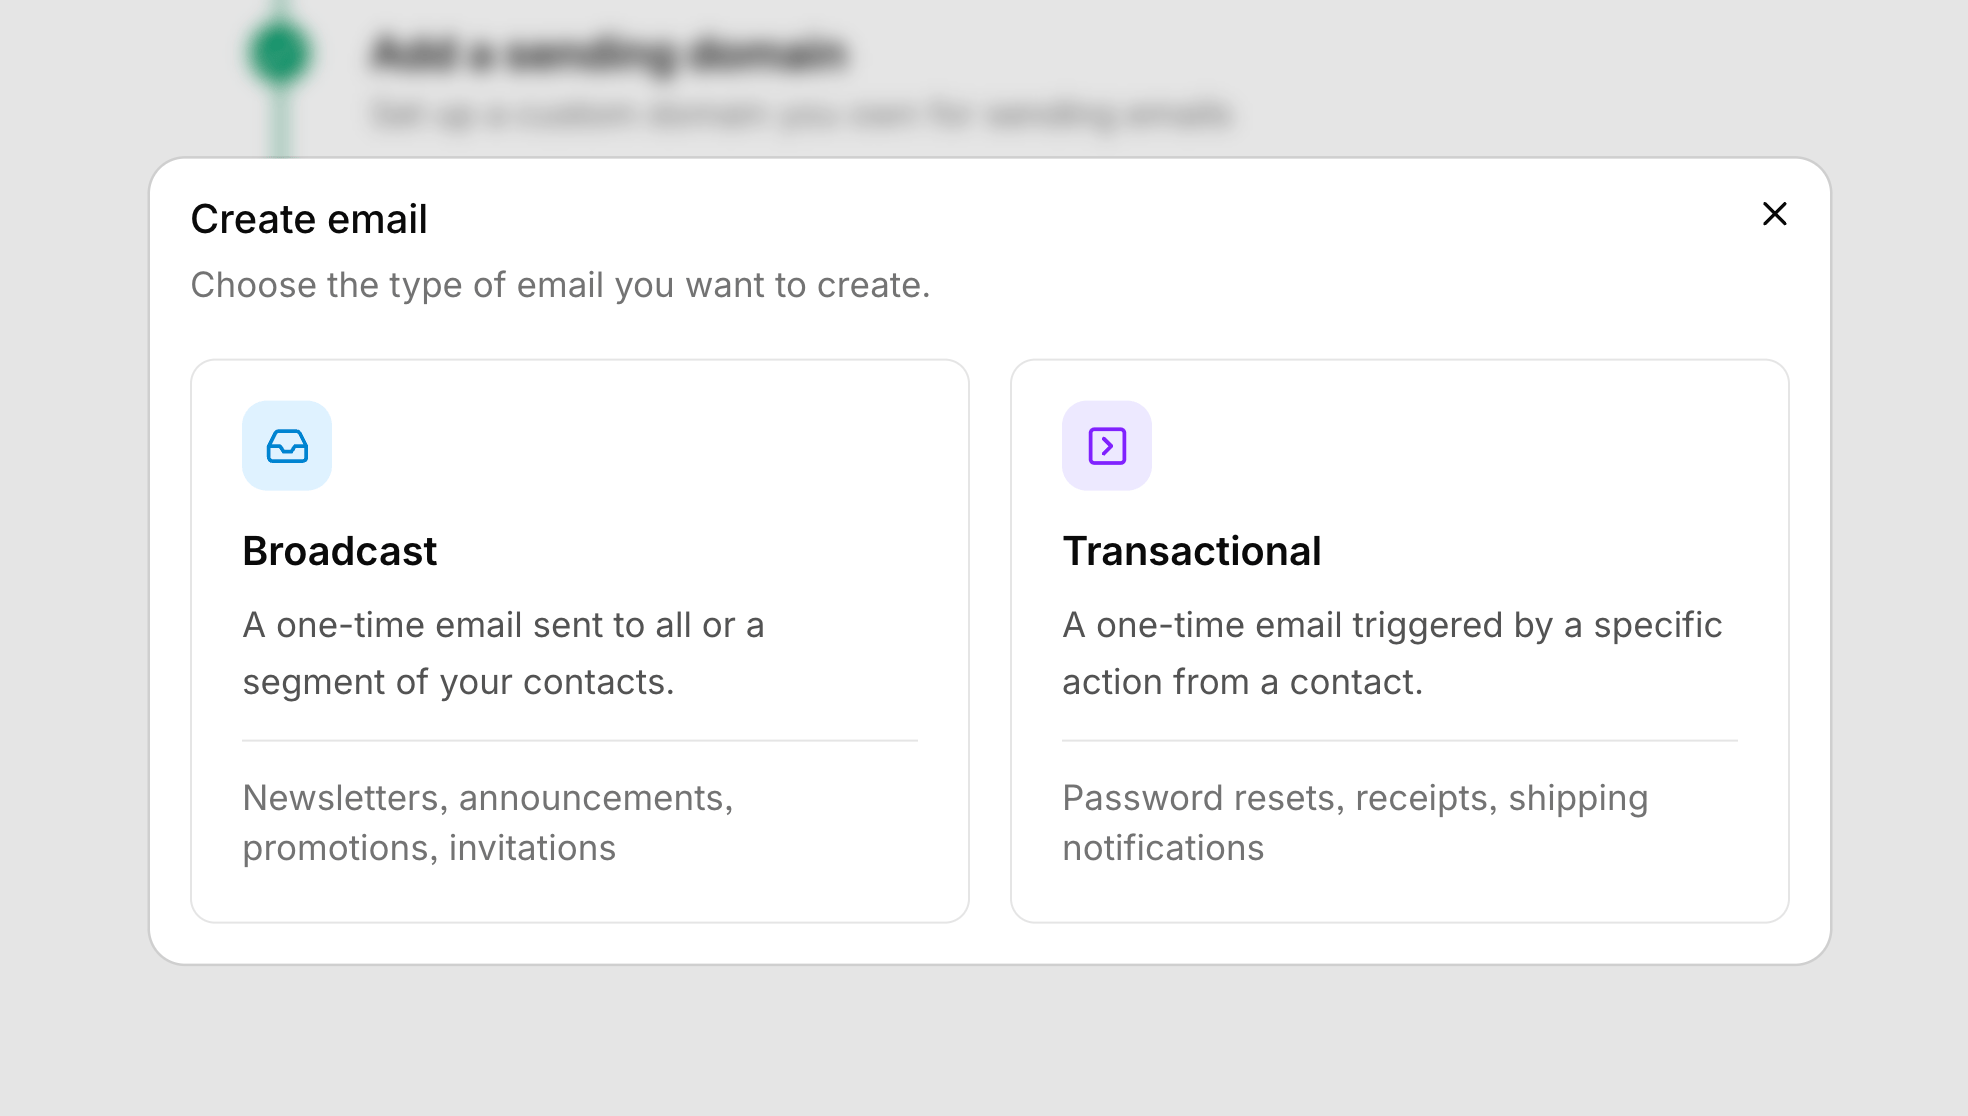Click the Transactional card description text
The width and height of the screenshot is (1968, 1116).
[x=1392, y=652]
